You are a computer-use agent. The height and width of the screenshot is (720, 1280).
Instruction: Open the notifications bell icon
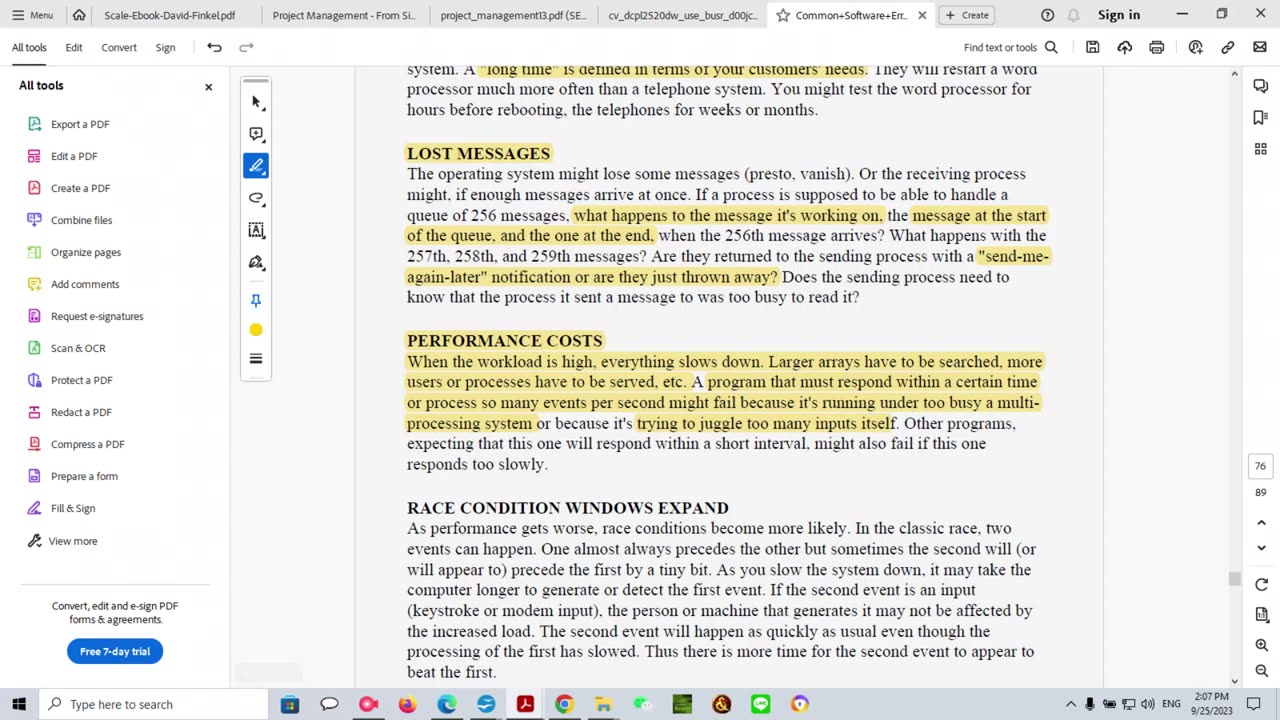[1073, 15]
